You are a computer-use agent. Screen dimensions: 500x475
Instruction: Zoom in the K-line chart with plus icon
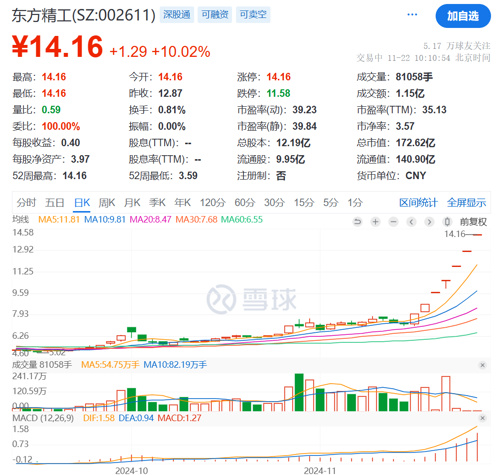pyautogui.click(x=375, y=222)
